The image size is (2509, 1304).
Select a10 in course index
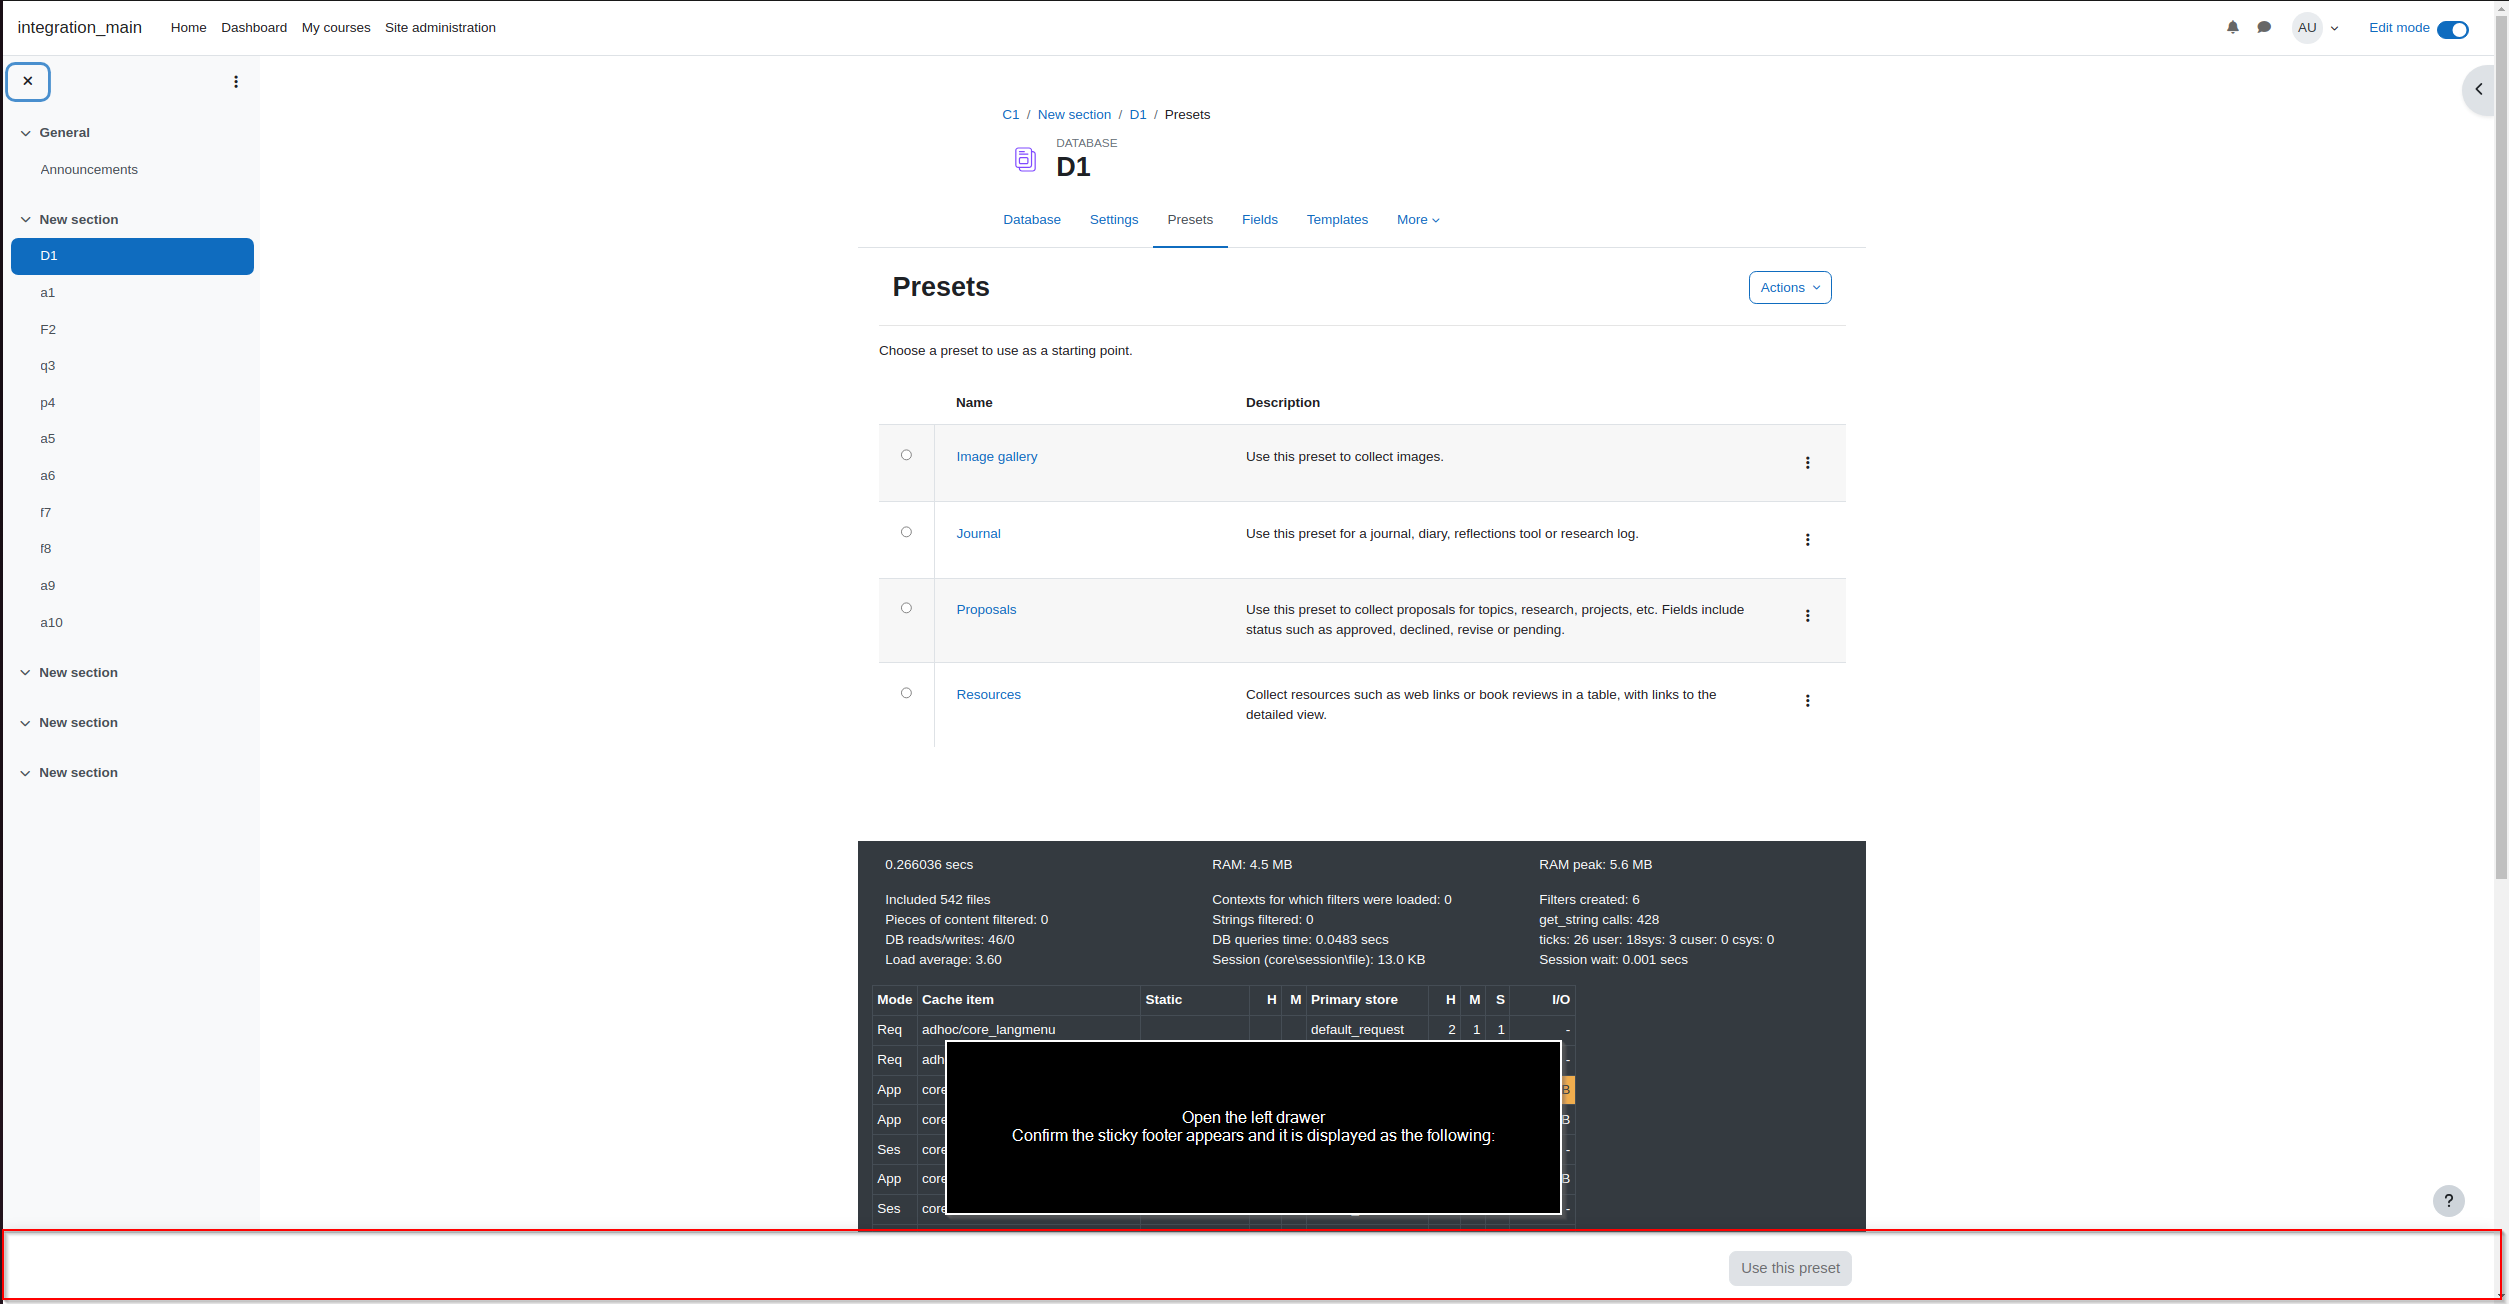pyautogui.click(x=51, y=623)
